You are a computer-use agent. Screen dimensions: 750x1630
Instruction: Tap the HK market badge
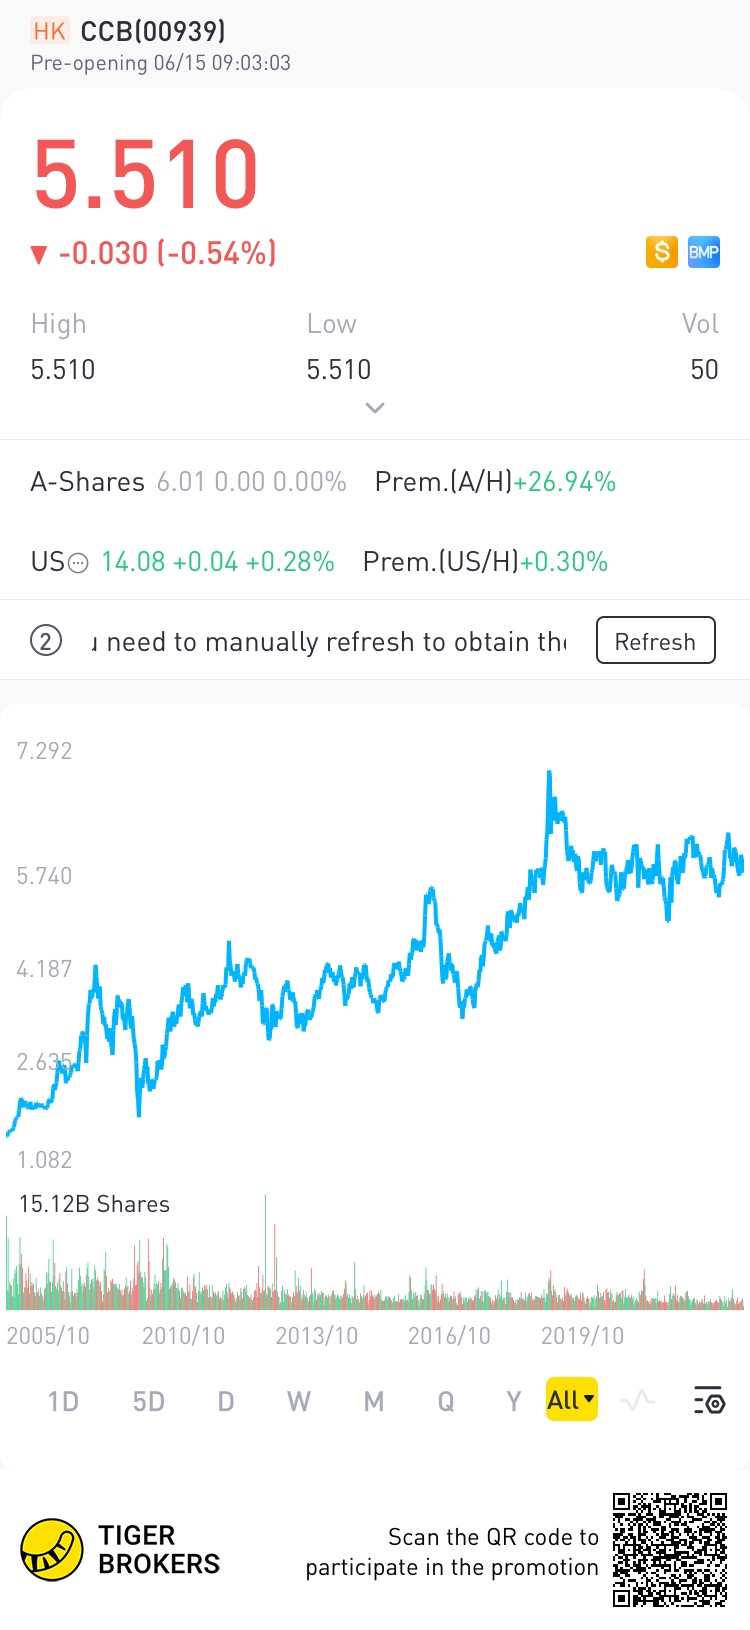49,31
